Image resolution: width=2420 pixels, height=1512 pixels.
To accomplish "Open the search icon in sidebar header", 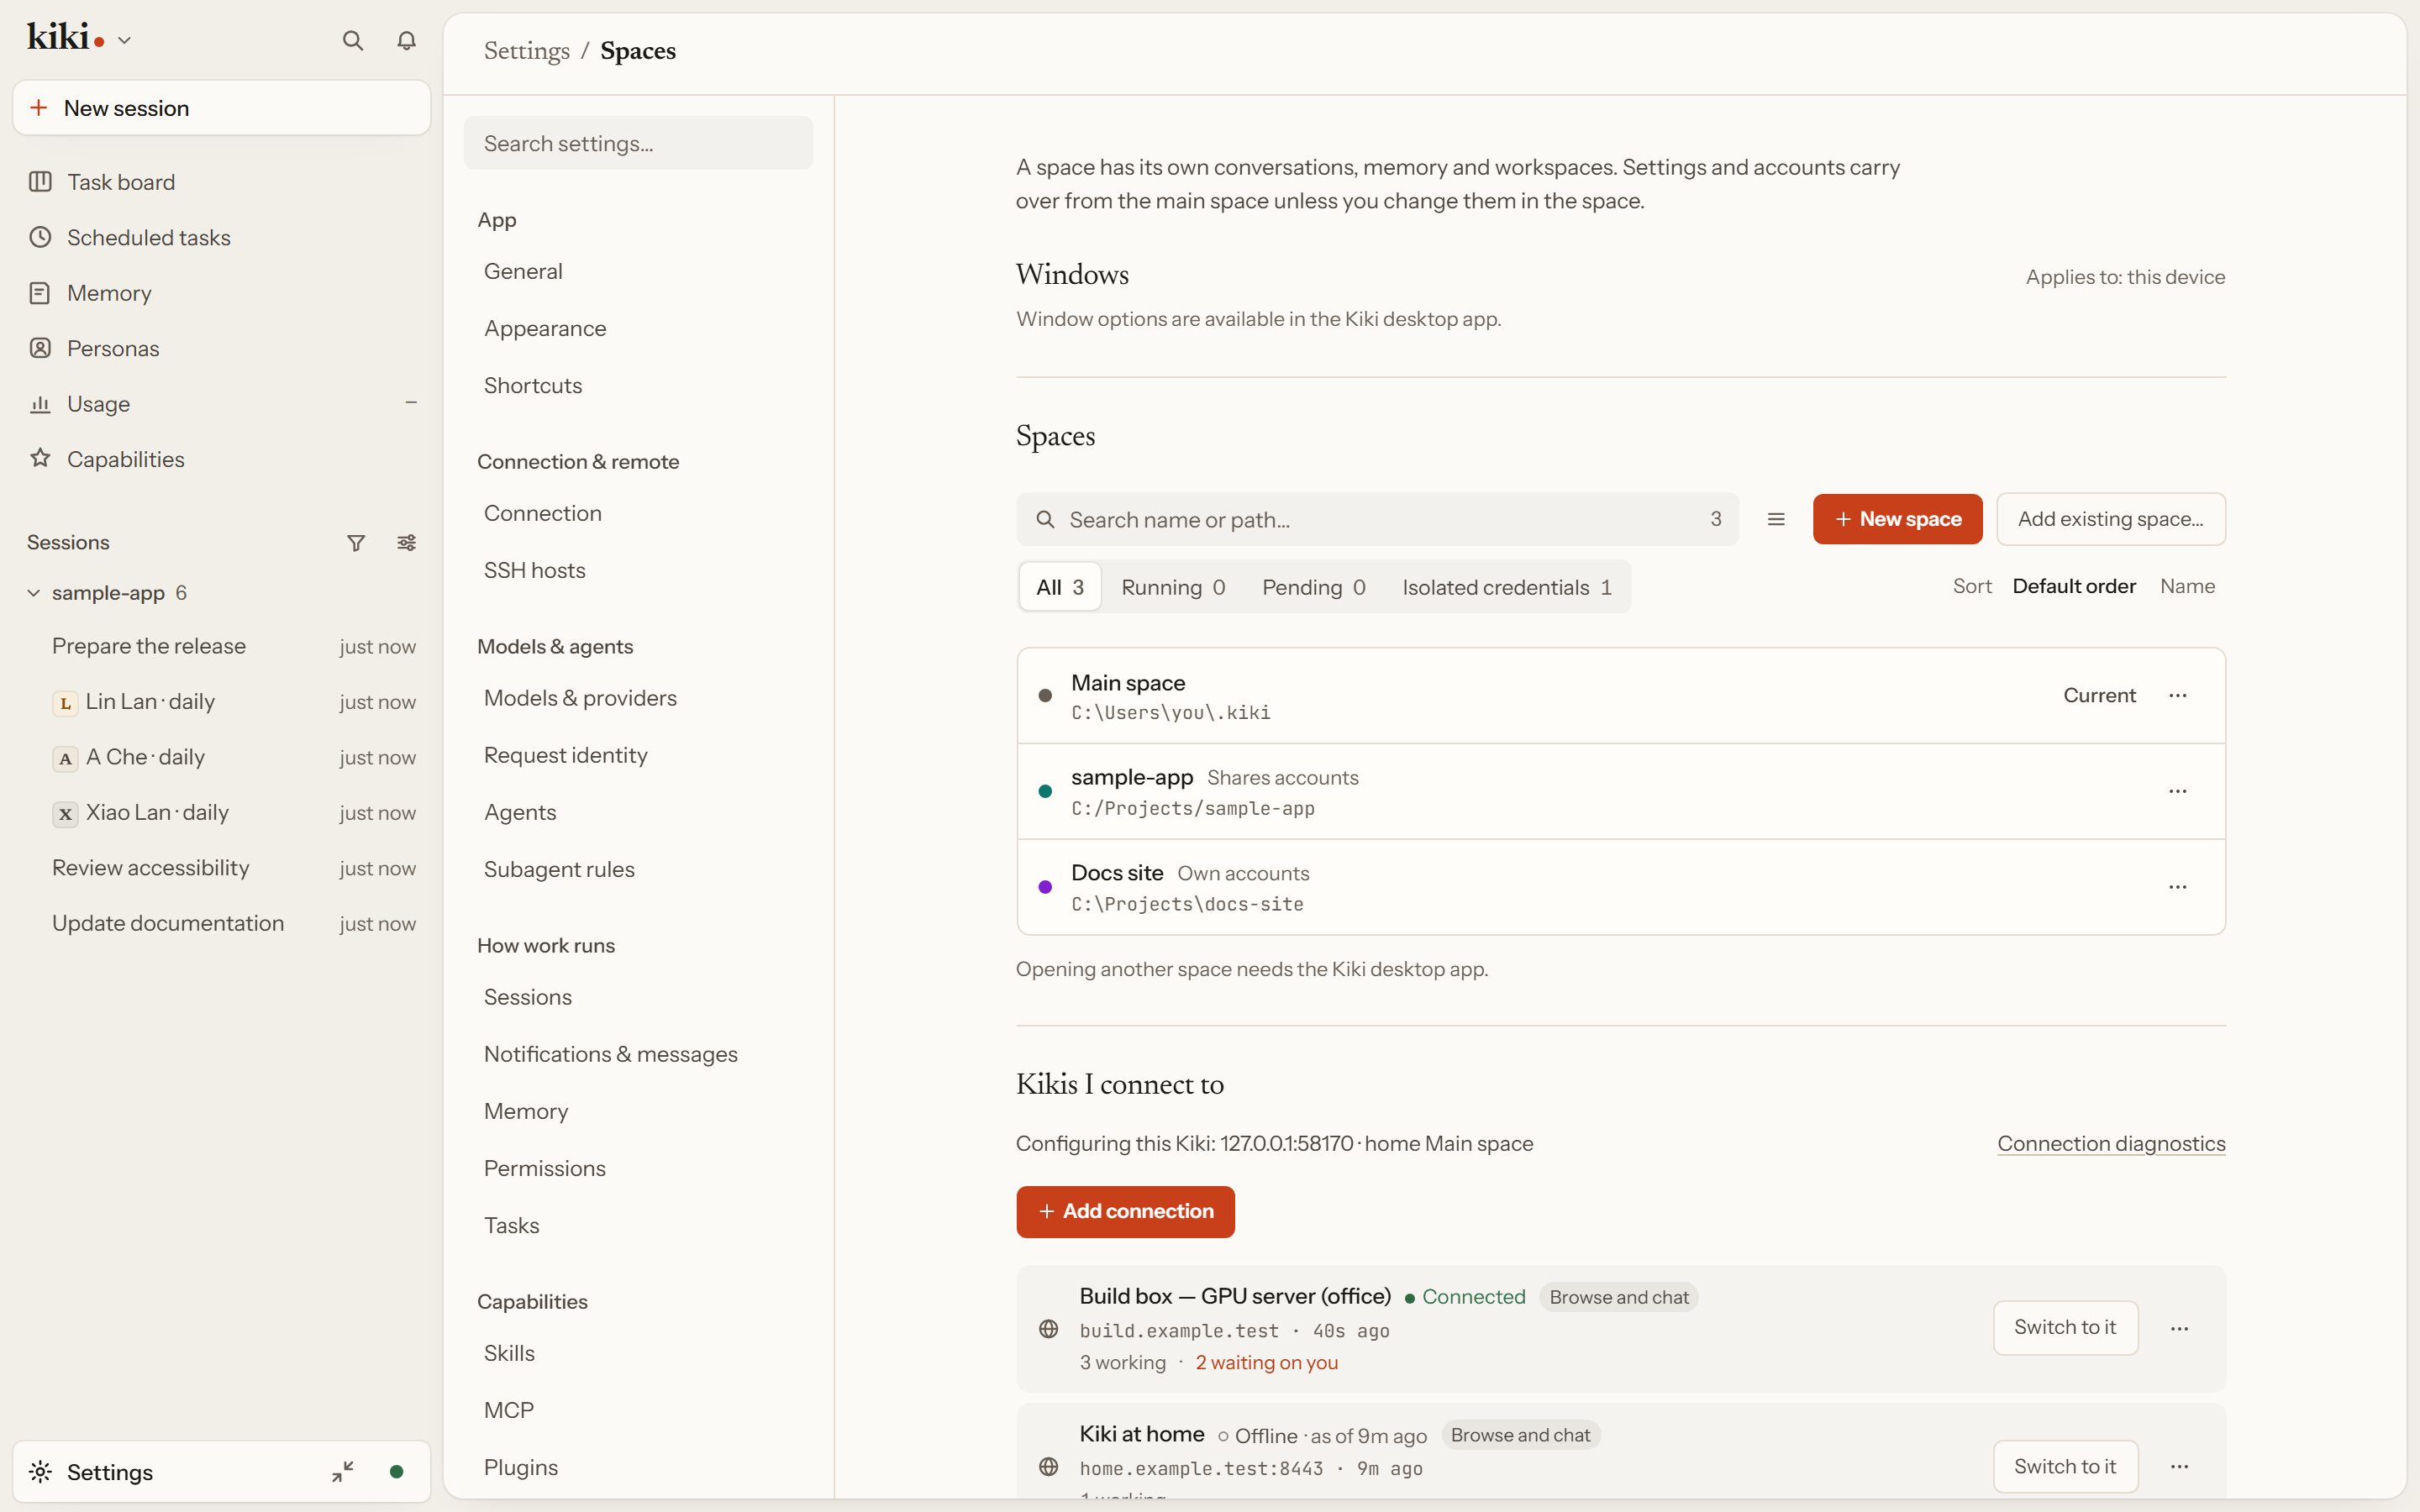I will pos(352,41).
